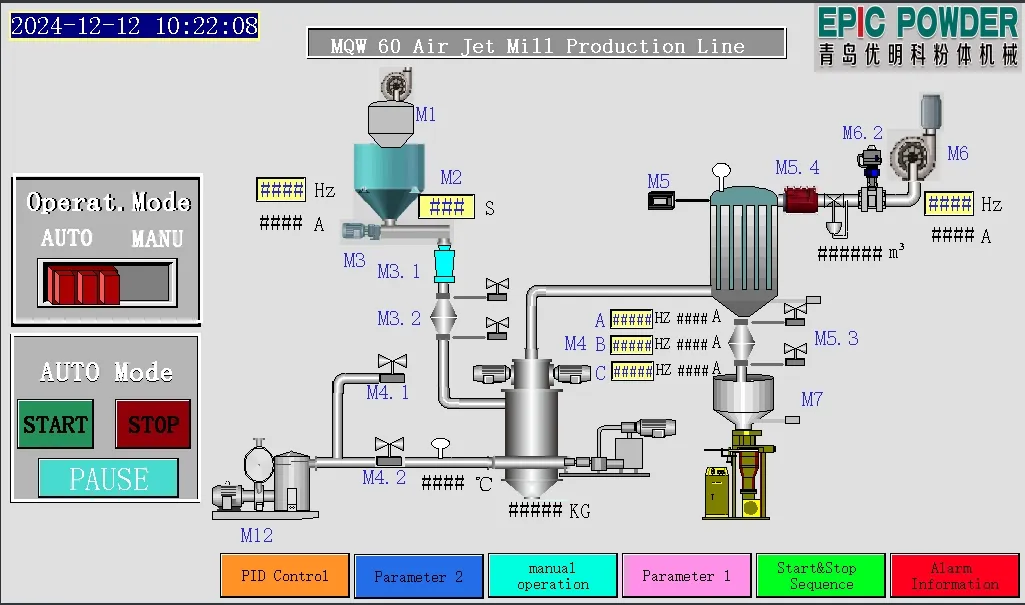Open the manual operation screen

coord(552,576)
